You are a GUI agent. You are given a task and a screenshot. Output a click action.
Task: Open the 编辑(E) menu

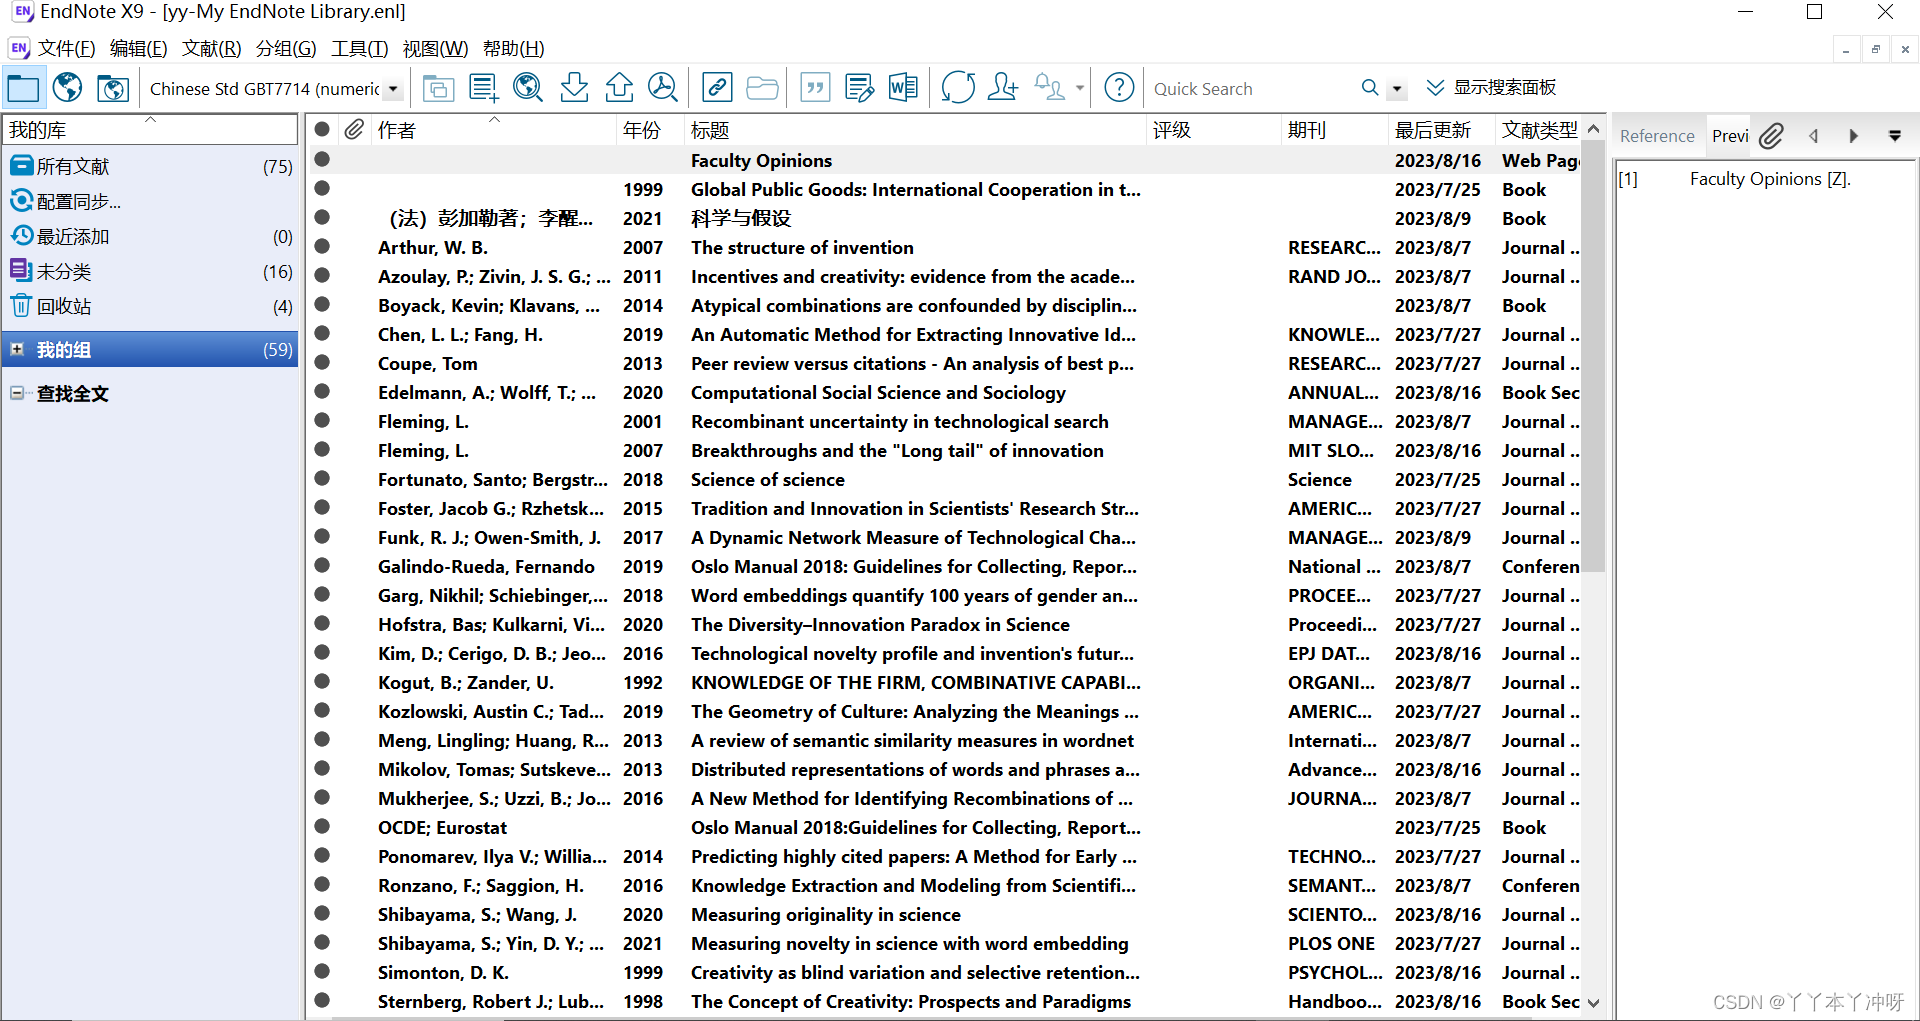click(138, 48)
